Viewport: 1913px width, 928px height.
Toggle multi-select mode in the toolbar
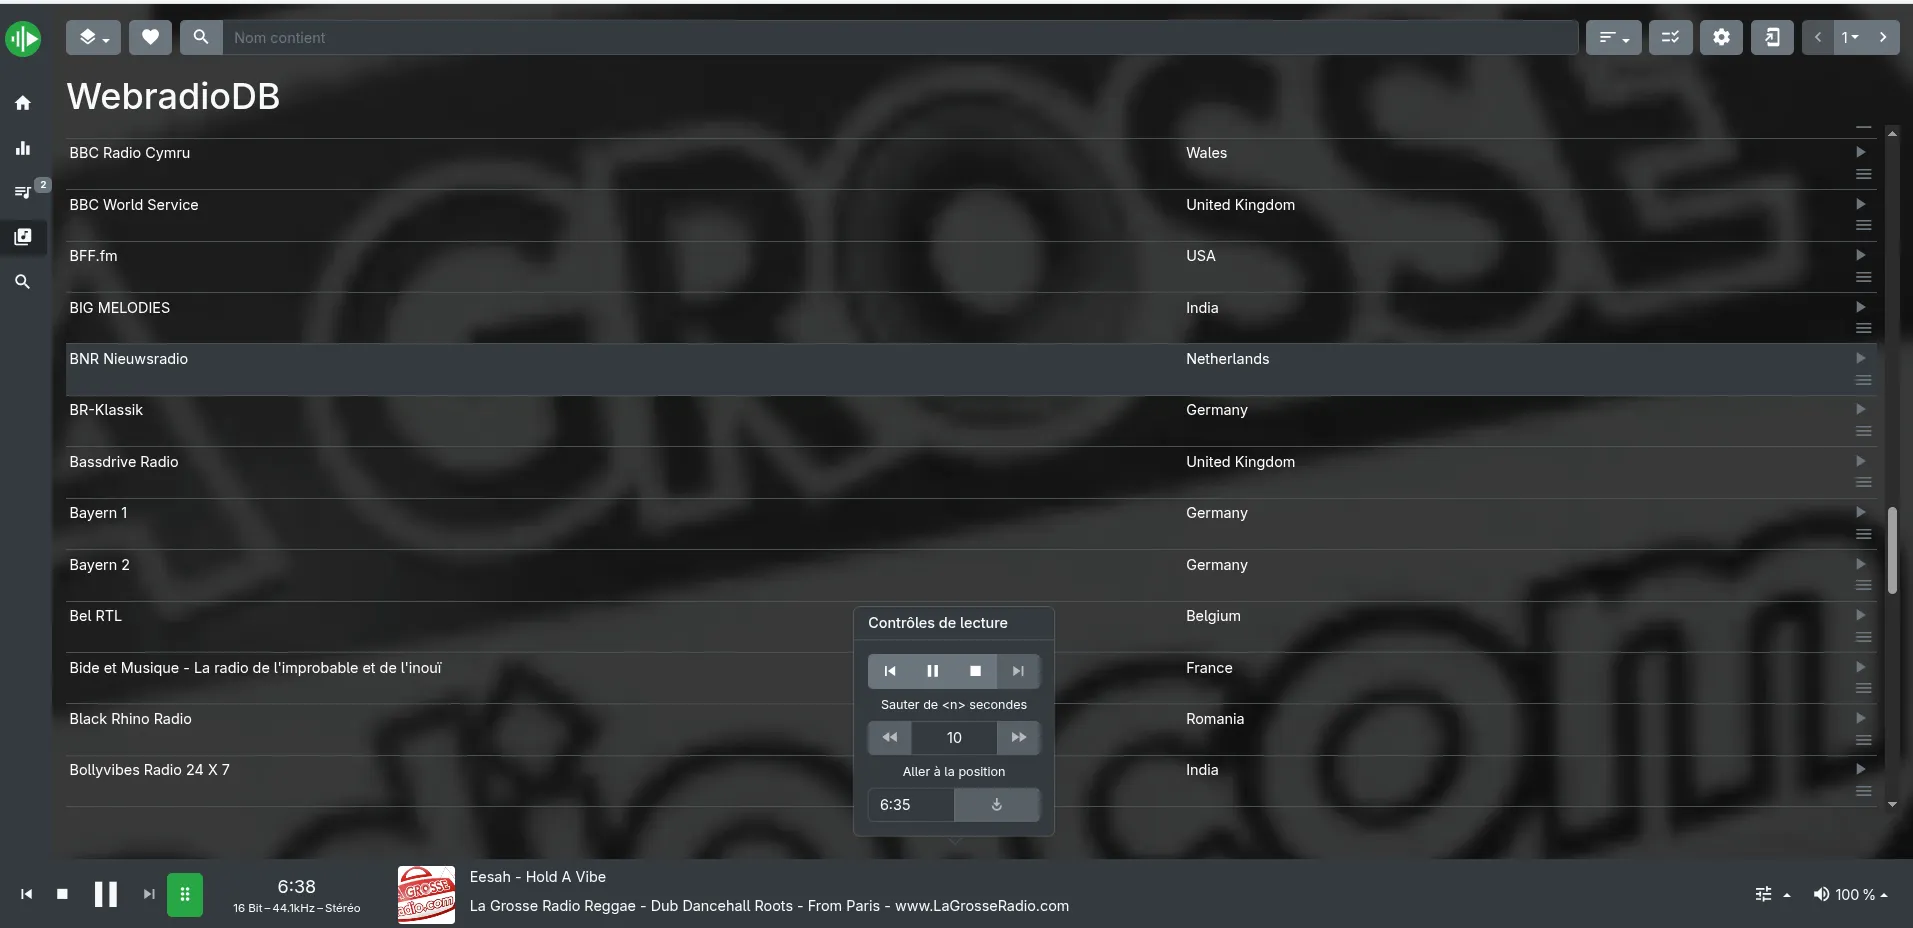pyautogui.click(x=1669, y=37)
